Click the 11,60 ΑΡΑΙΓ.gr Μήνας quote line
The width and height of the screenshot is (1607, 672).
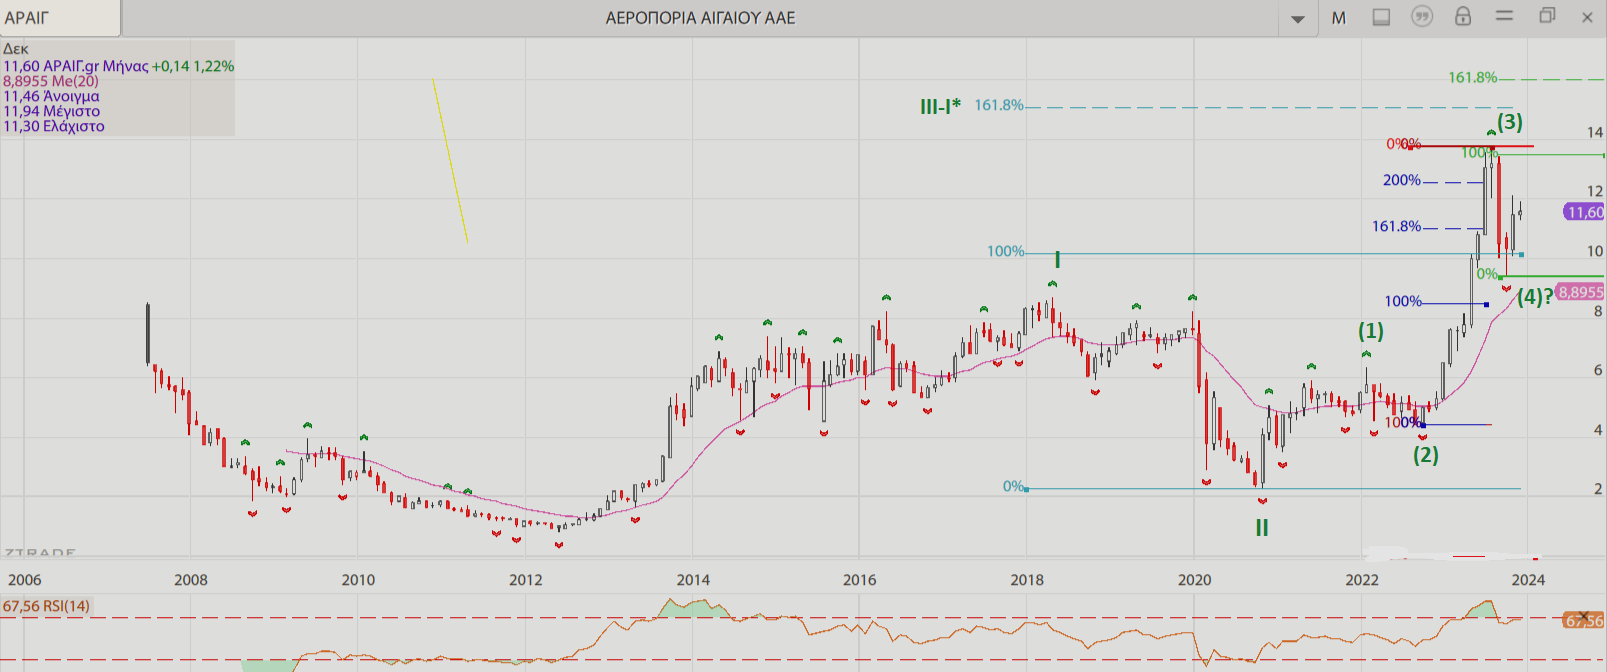119,66
